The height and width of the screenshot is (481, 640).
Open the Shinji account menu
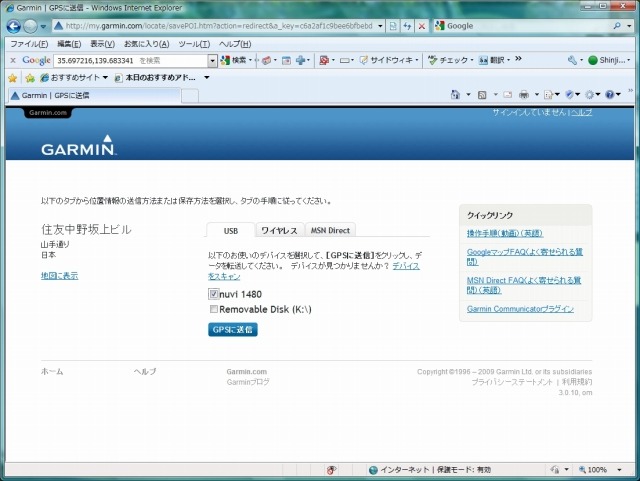point(609,60)
